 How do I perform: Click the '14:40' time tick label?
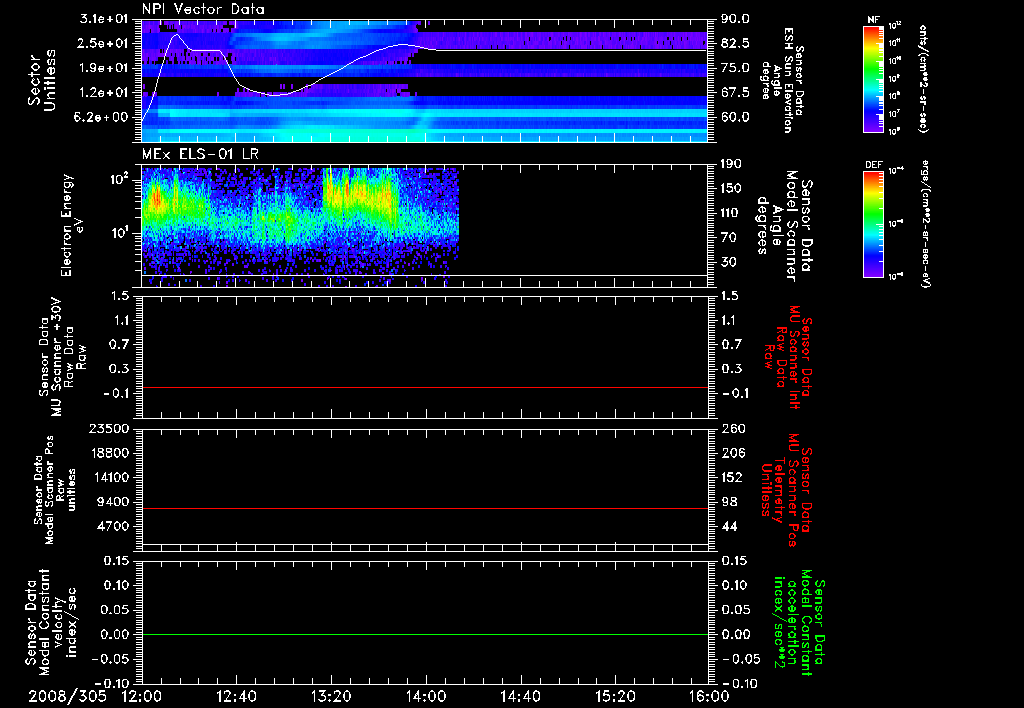(x=520, y=696)
